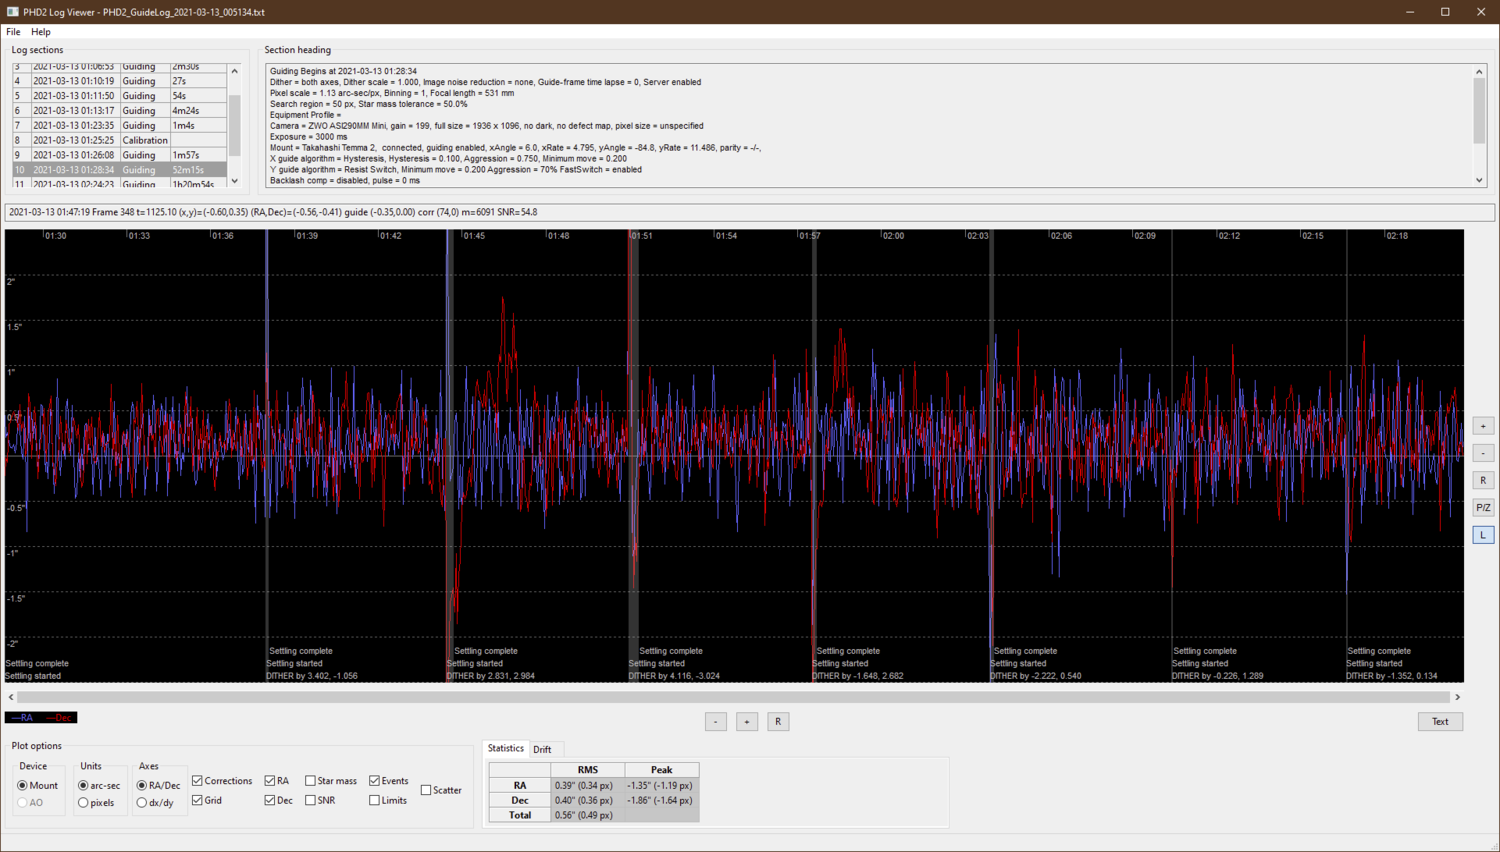1500x852 pixels.
Task: Open the File menu
Action: click(13, 32)
